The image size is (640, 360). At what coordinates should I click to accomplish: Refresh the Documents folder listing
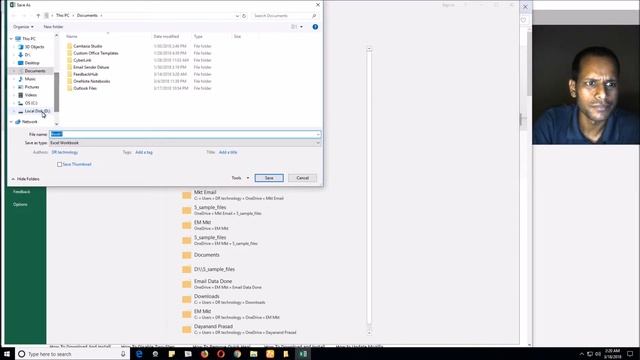[x=244, y=16]
